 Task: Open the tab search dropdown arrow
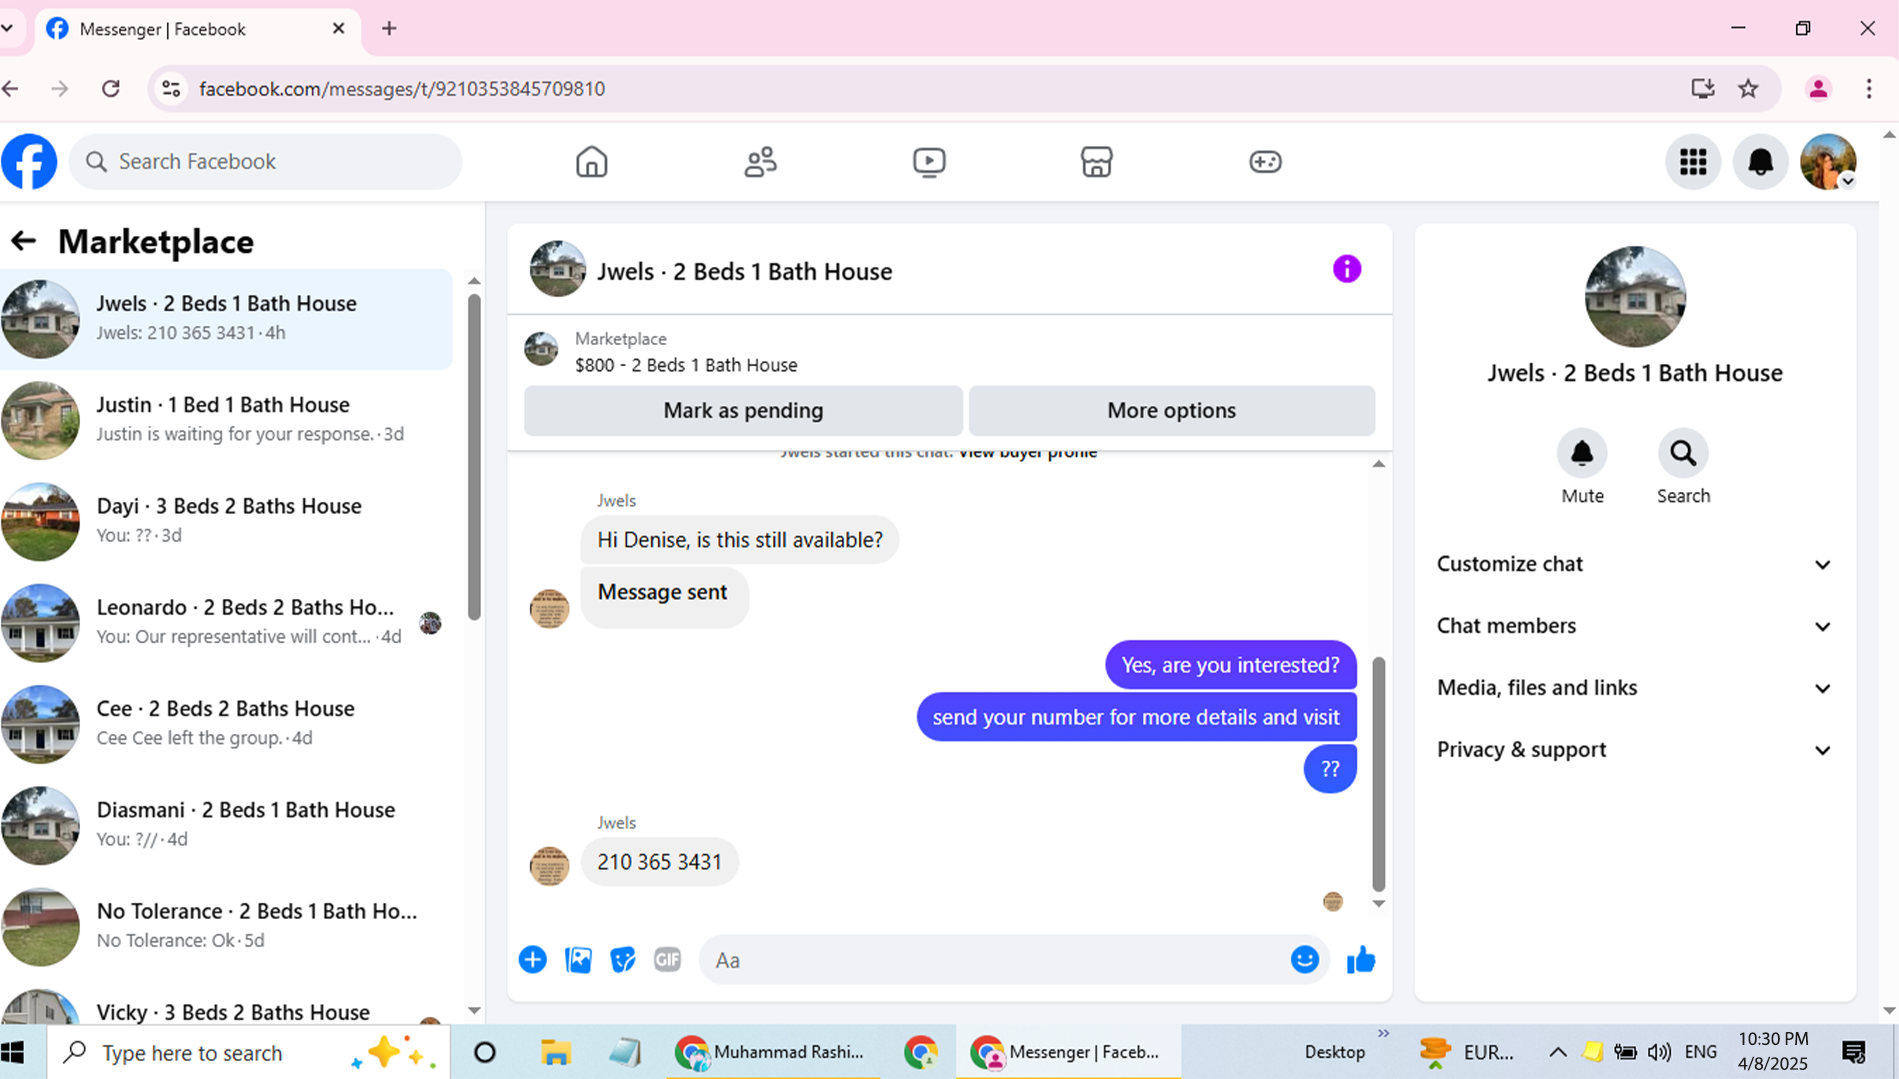[x=7, y=28]
